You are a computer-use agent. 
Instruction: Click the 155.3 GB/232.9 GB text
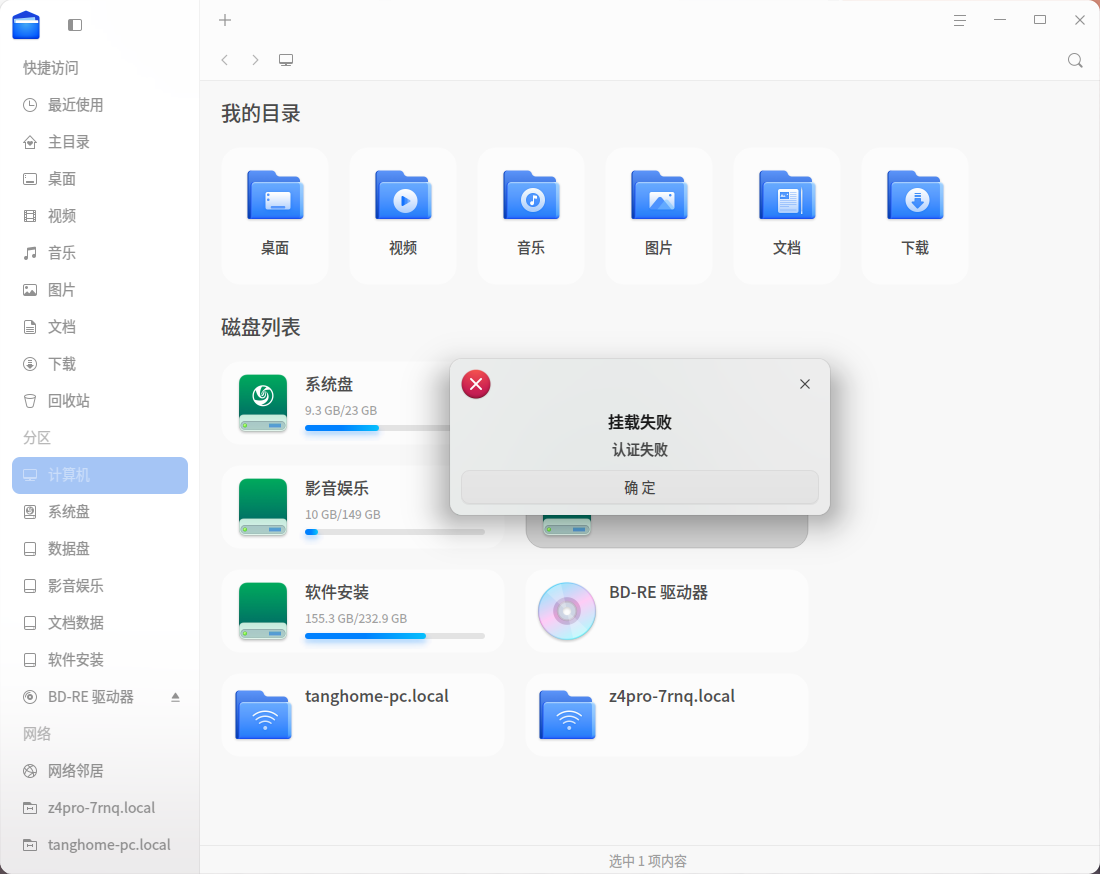[x=356, y=619]
